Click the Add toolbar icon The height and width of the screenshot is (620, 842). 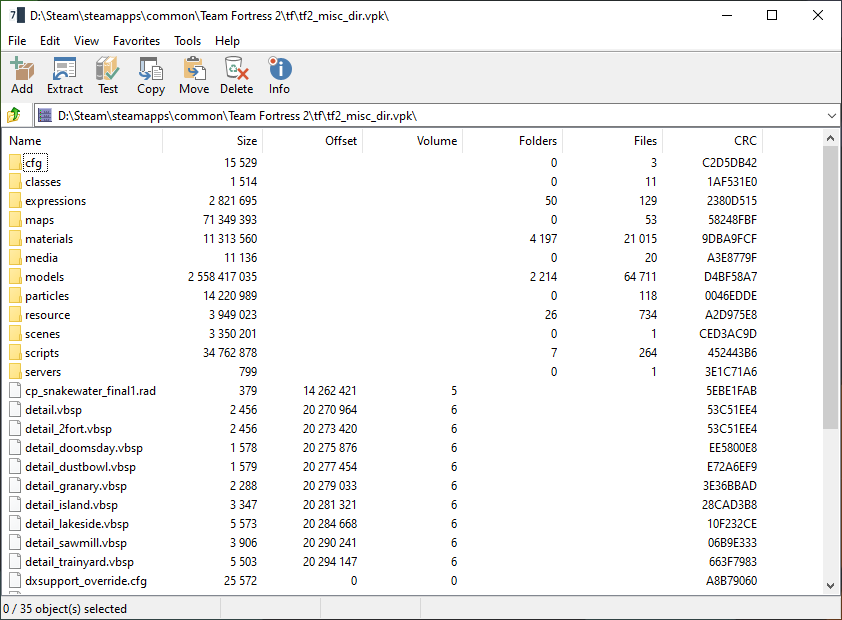[x=22, y=76]
